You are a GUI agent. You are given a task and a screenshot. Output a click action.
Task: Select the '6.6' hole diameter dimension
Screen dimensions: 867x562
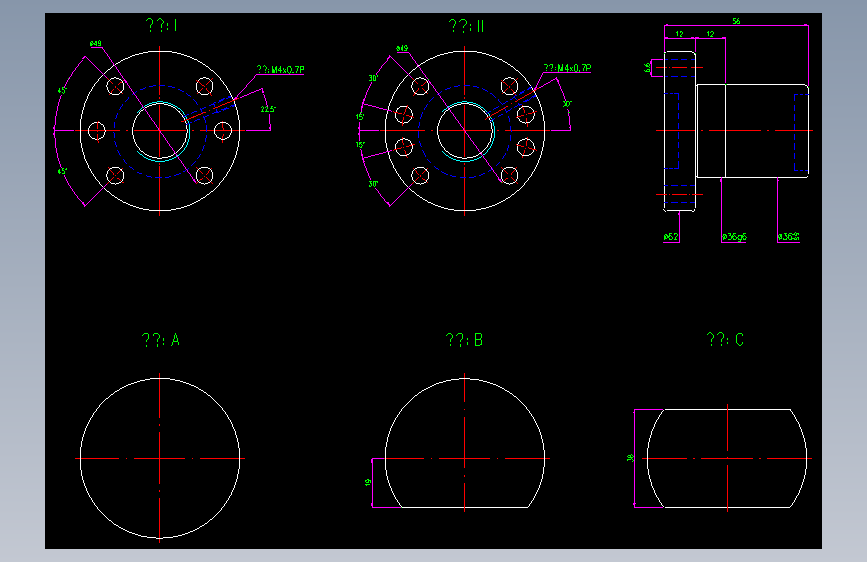(647, 67)
